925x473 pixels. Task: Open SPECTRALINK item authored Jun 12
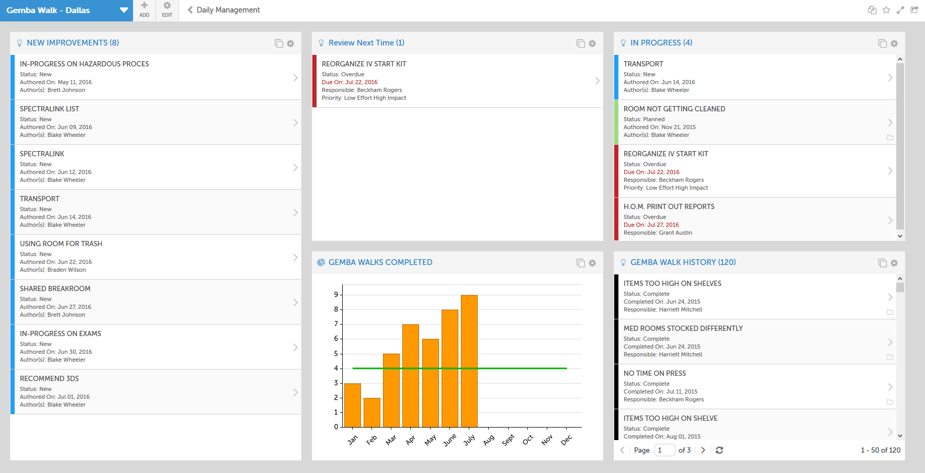tap(156, 167)
